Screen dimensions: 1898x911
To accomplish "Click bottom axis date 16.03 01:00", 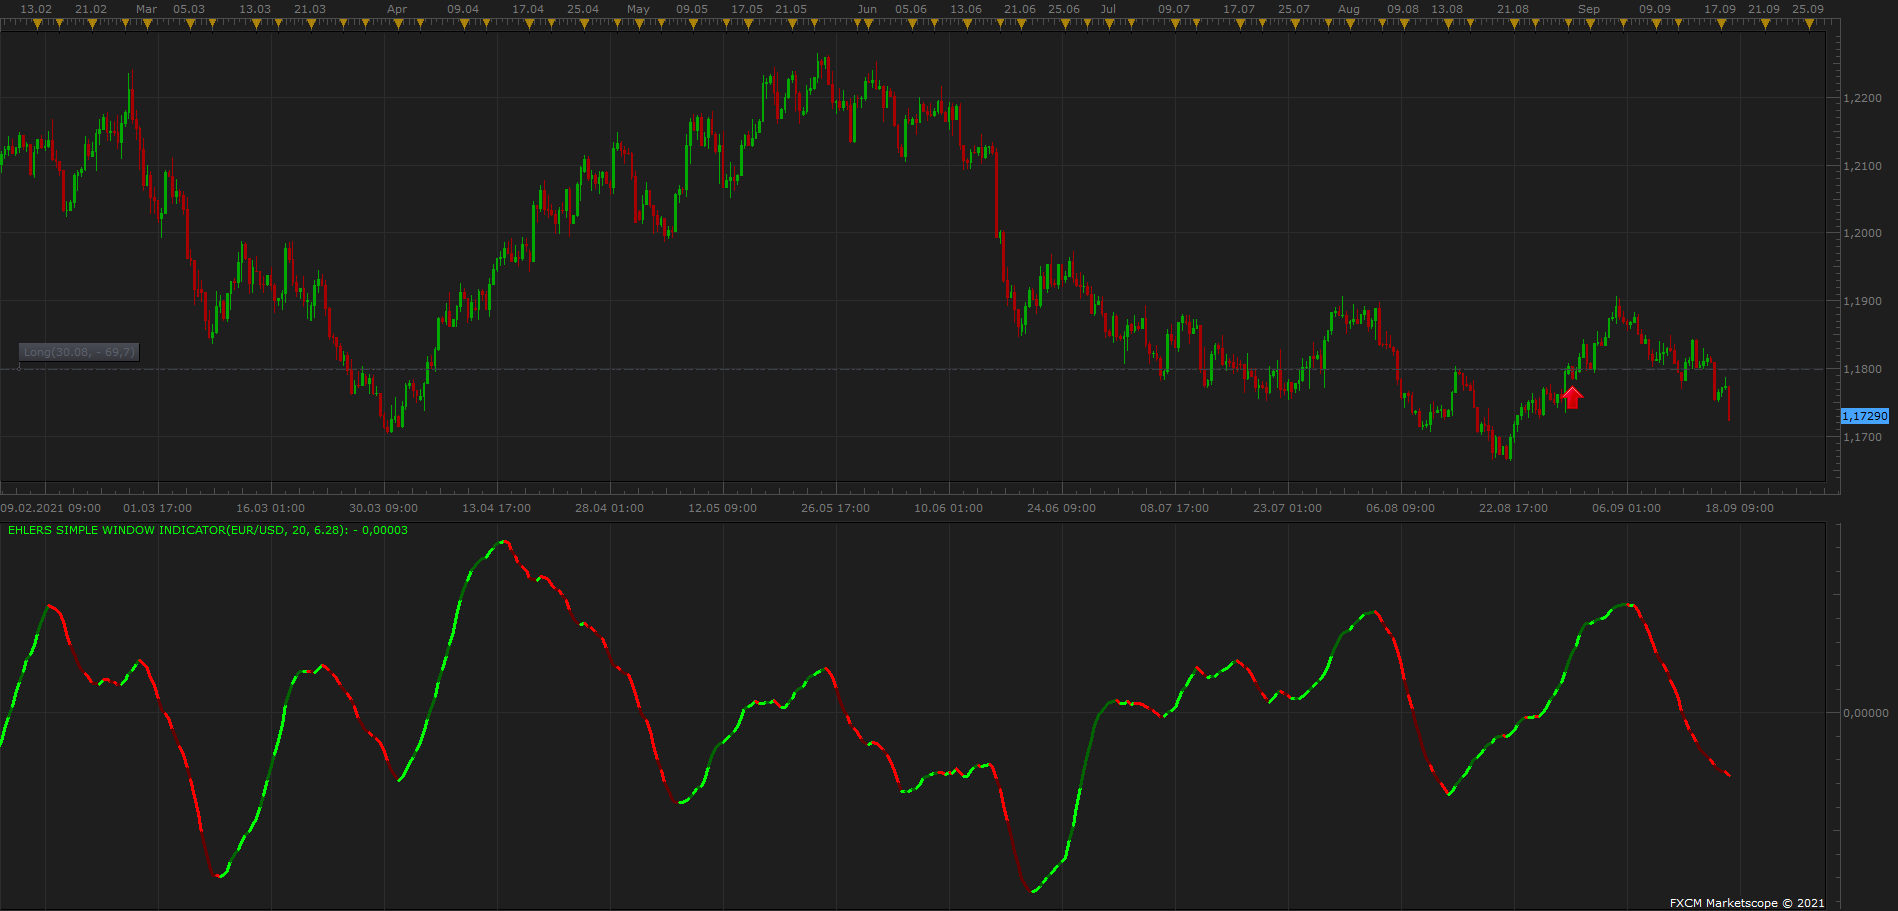I will (271, 508).
